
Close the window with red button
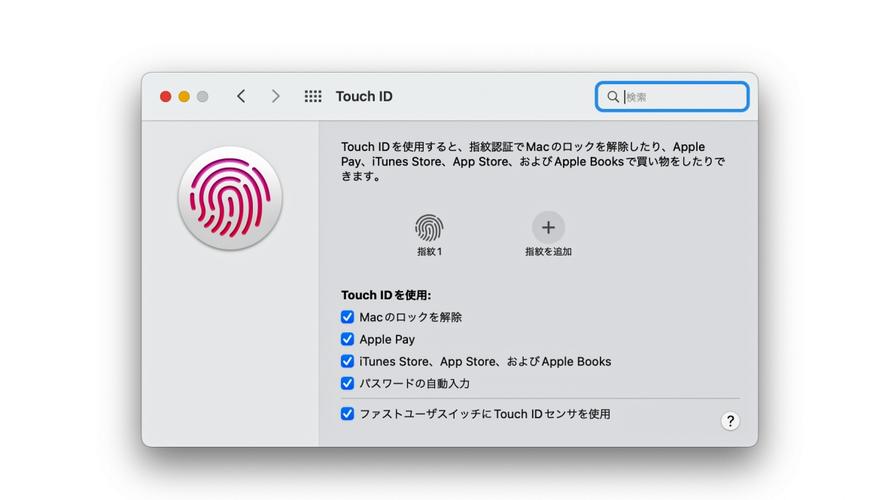pyautogui.click(x=165, y=97)
